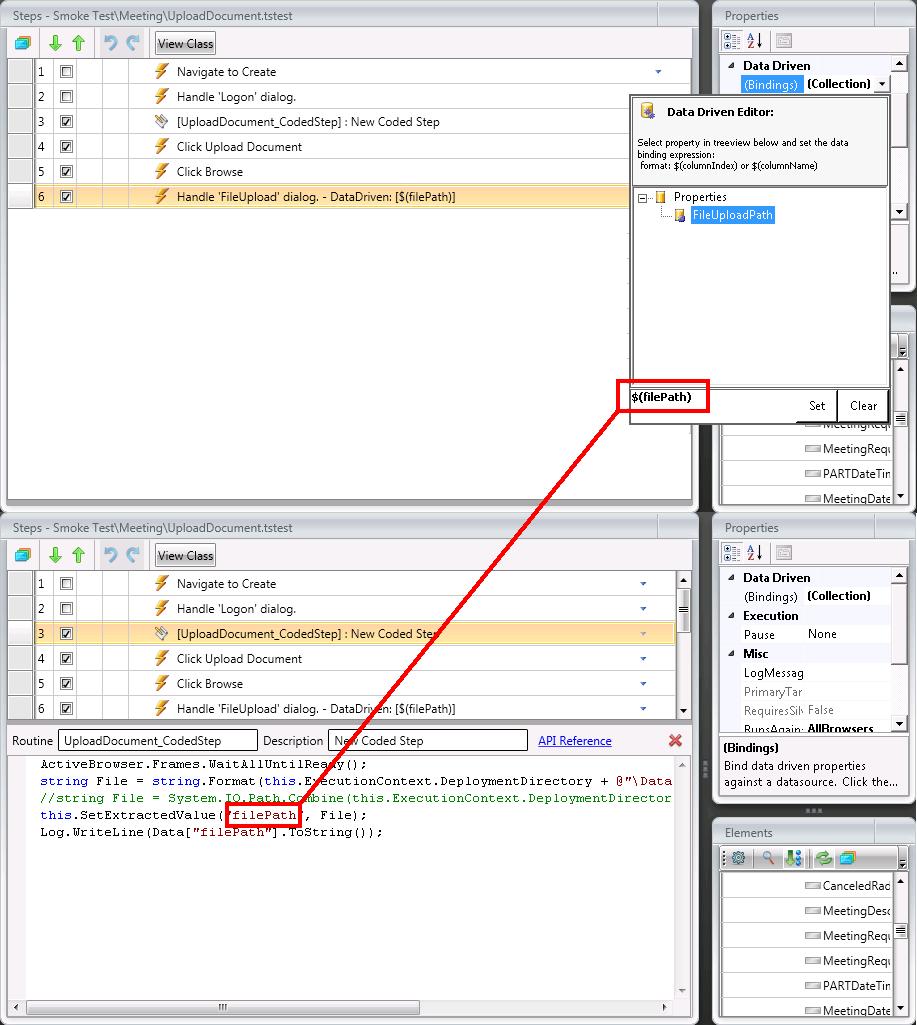The width and height of the screenshot is (917, 1025).
Task: Select upper step 4 Click Upload Document row
Action: pos(331,146)
